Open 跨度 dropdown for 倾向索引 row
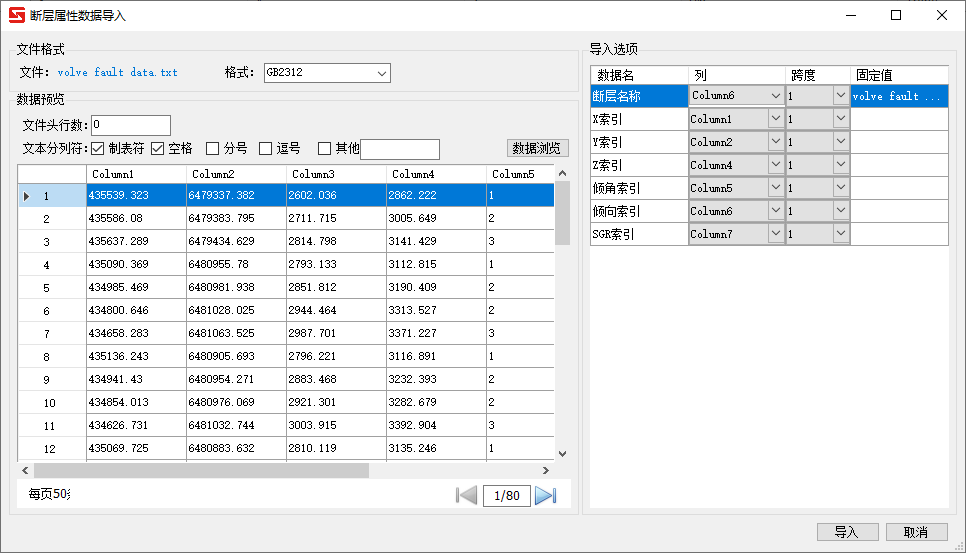Viewport: 966px width, 553px height. [841, 211]
